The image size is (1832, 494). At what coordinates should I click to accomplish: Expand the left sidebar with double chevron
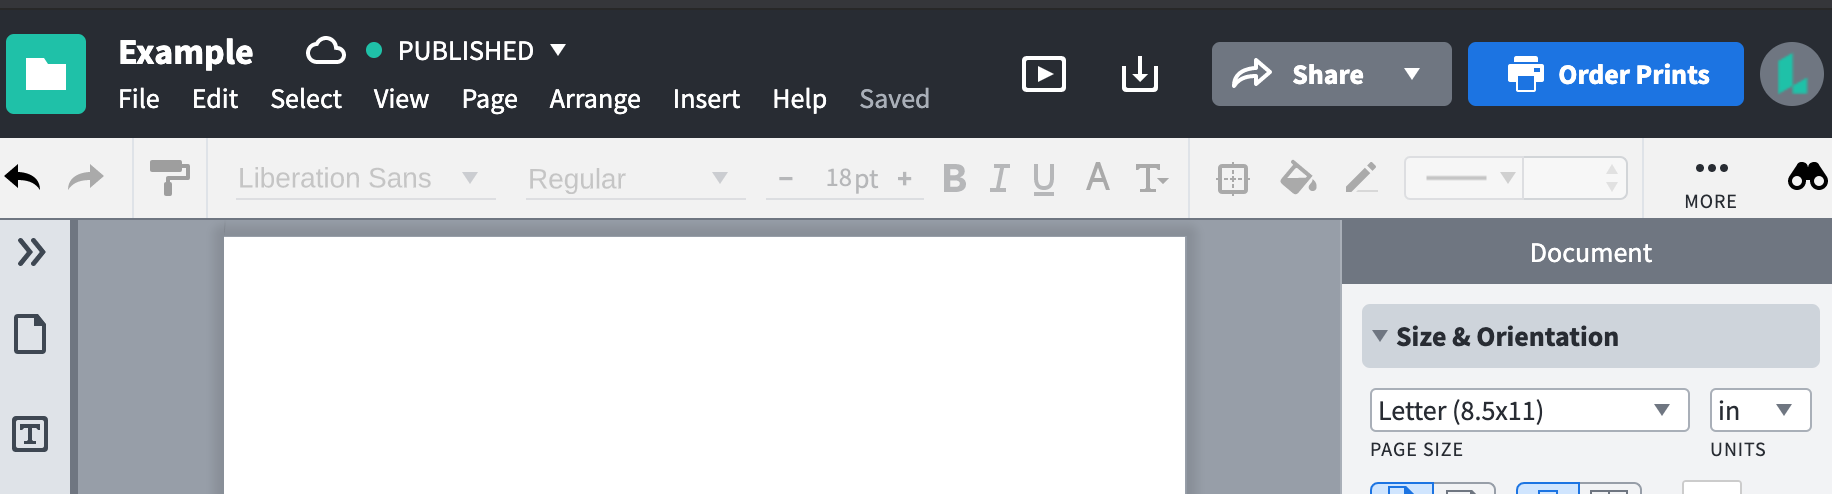coord(31,252)
